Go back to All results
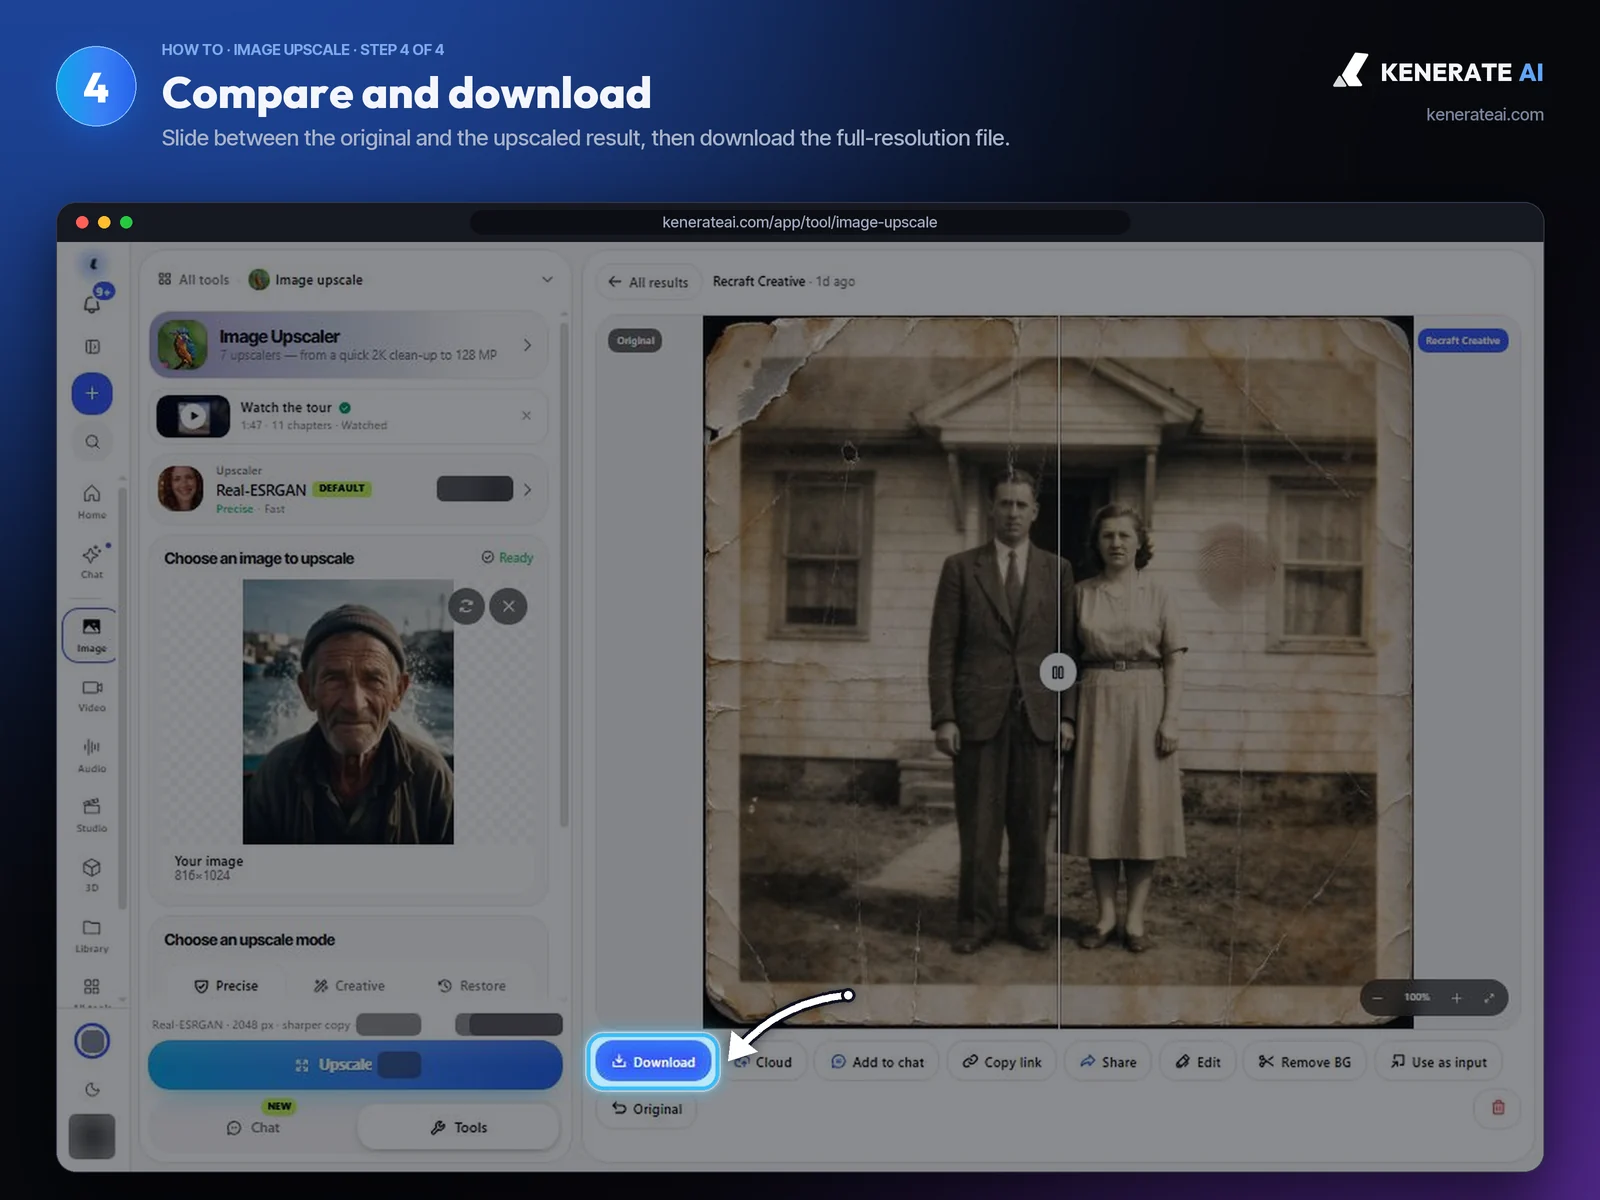 [x=648, y=282]
